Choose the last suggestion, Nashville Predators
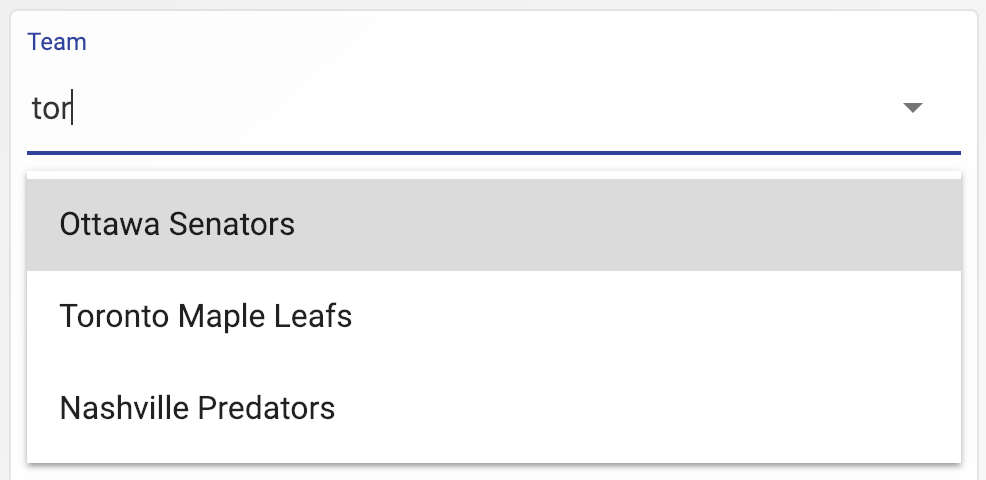 pos(197,408)
